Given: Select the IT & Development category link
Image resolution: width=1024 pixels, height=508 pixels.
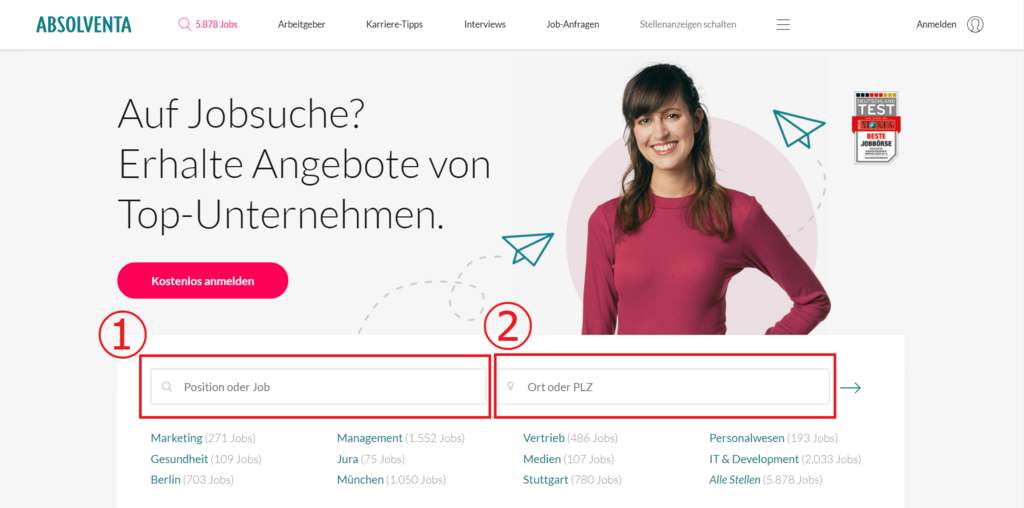Looking at the screenshot, I should pos(754,459).
